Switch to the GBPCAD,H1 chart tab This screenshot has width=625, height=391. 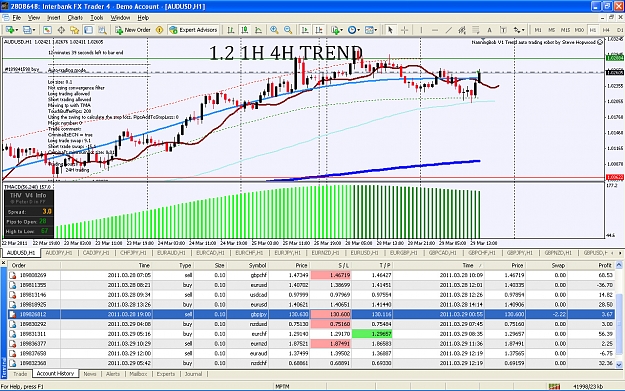tap(442, 253)
